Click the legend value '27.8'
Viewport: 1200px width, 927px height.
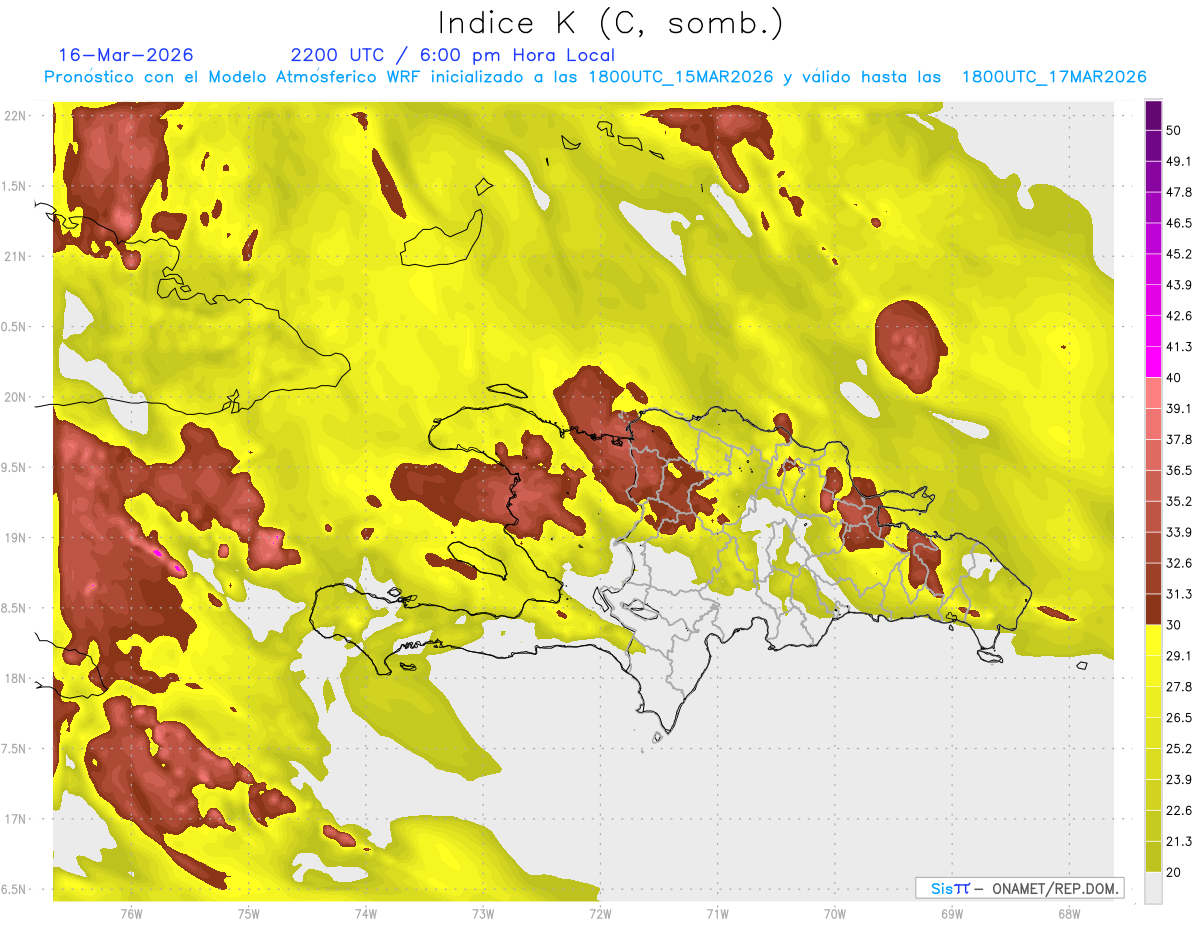pos(1179,687)
